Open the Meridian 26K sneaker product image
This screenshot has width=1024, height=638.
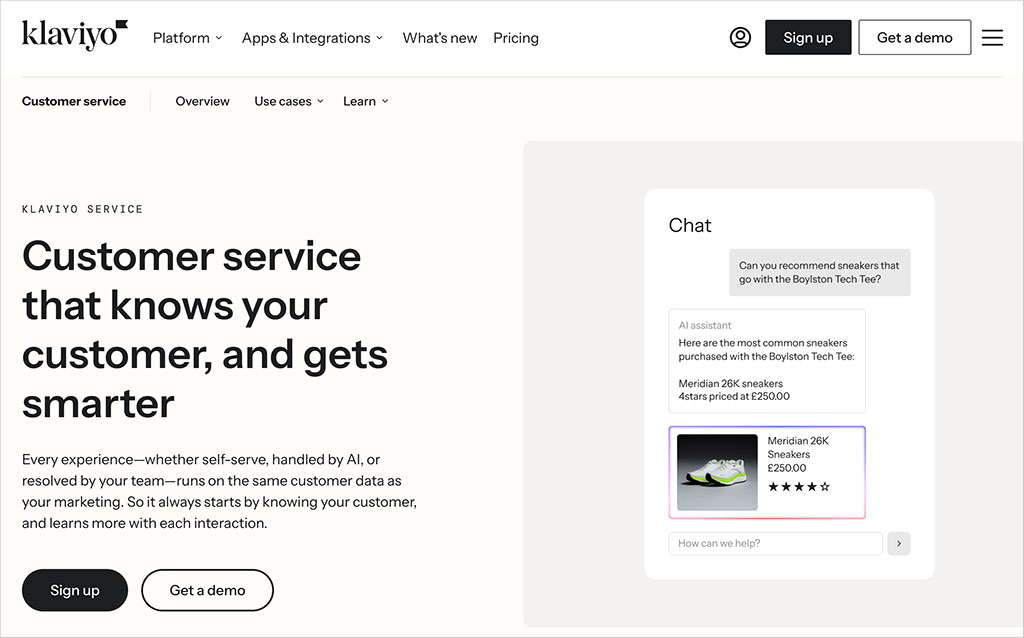pyautogui.click(x=717, y=472)
